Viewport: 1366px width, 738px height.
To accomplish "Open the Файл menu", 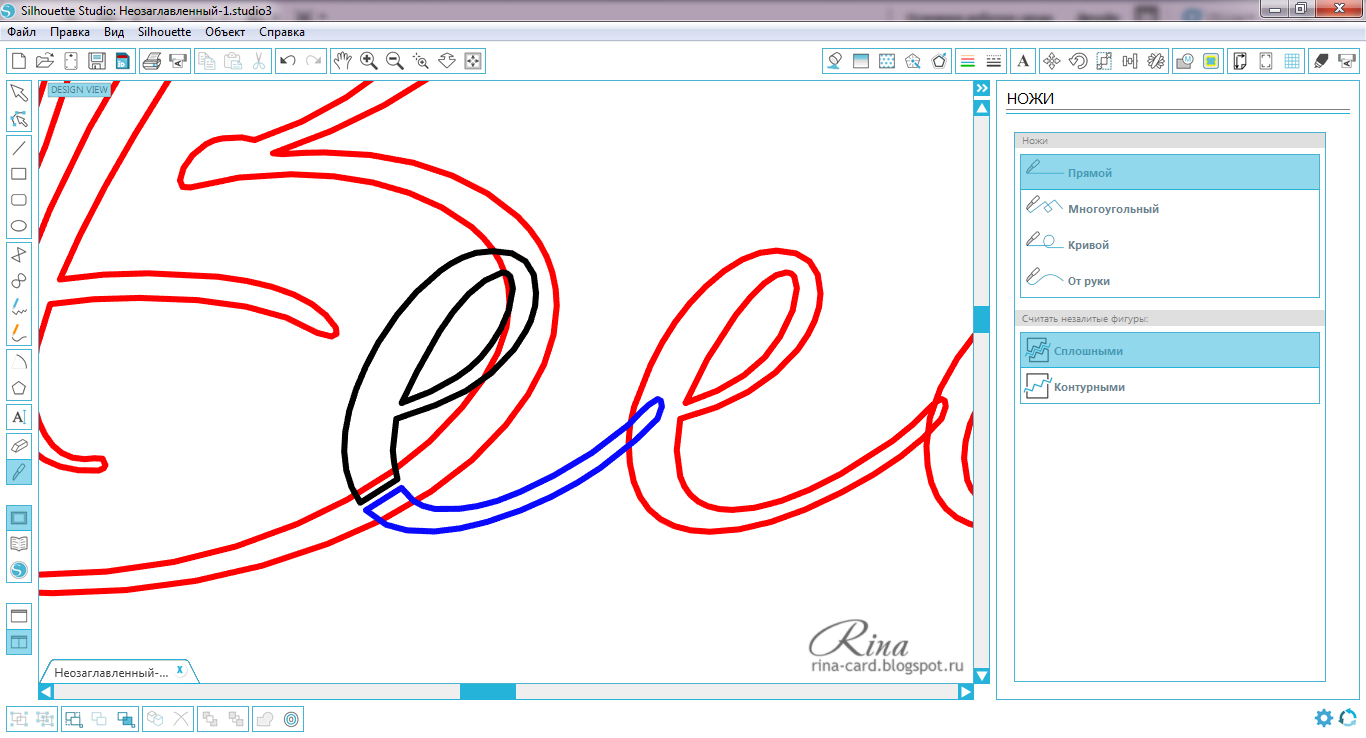I will 21,32.
